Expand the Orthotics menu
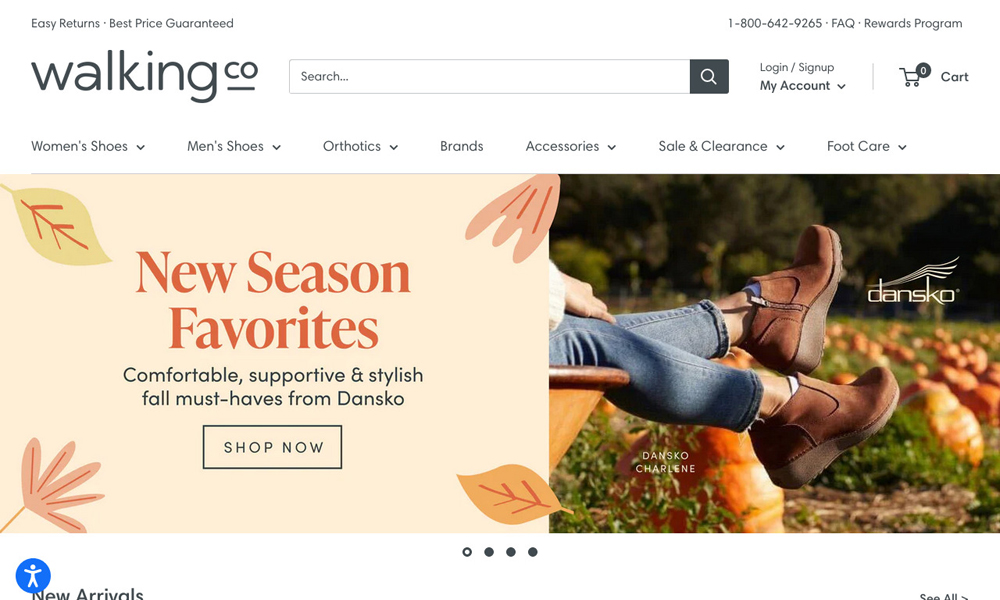The height and width of the screenshot is (600, 1000). 360,146
